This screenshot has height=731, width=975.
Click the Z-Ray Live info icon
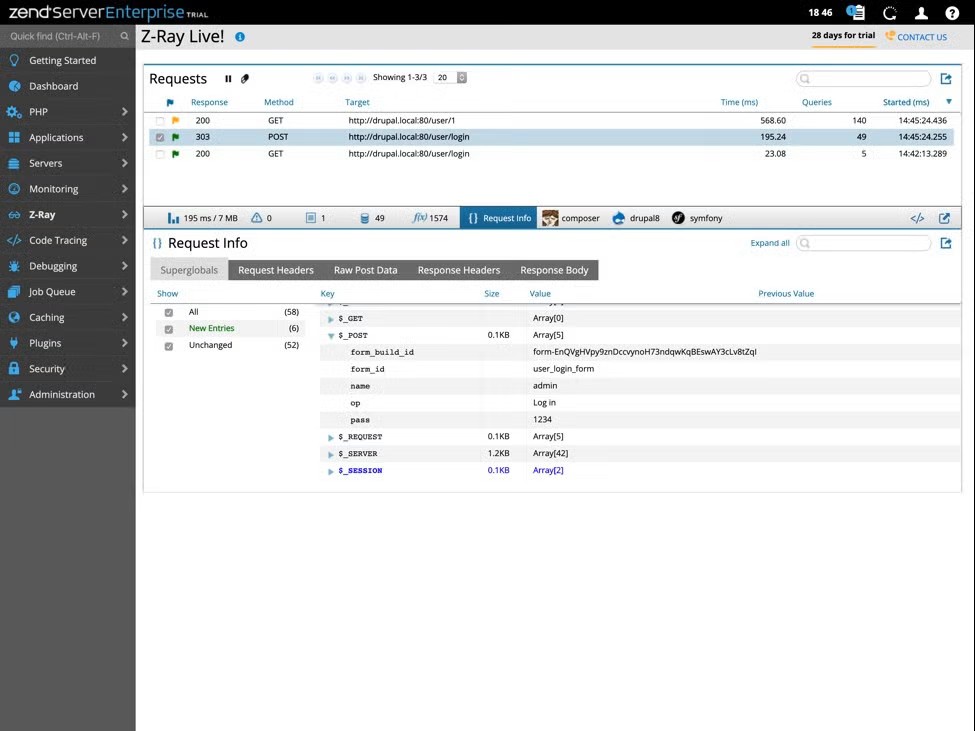239,37
